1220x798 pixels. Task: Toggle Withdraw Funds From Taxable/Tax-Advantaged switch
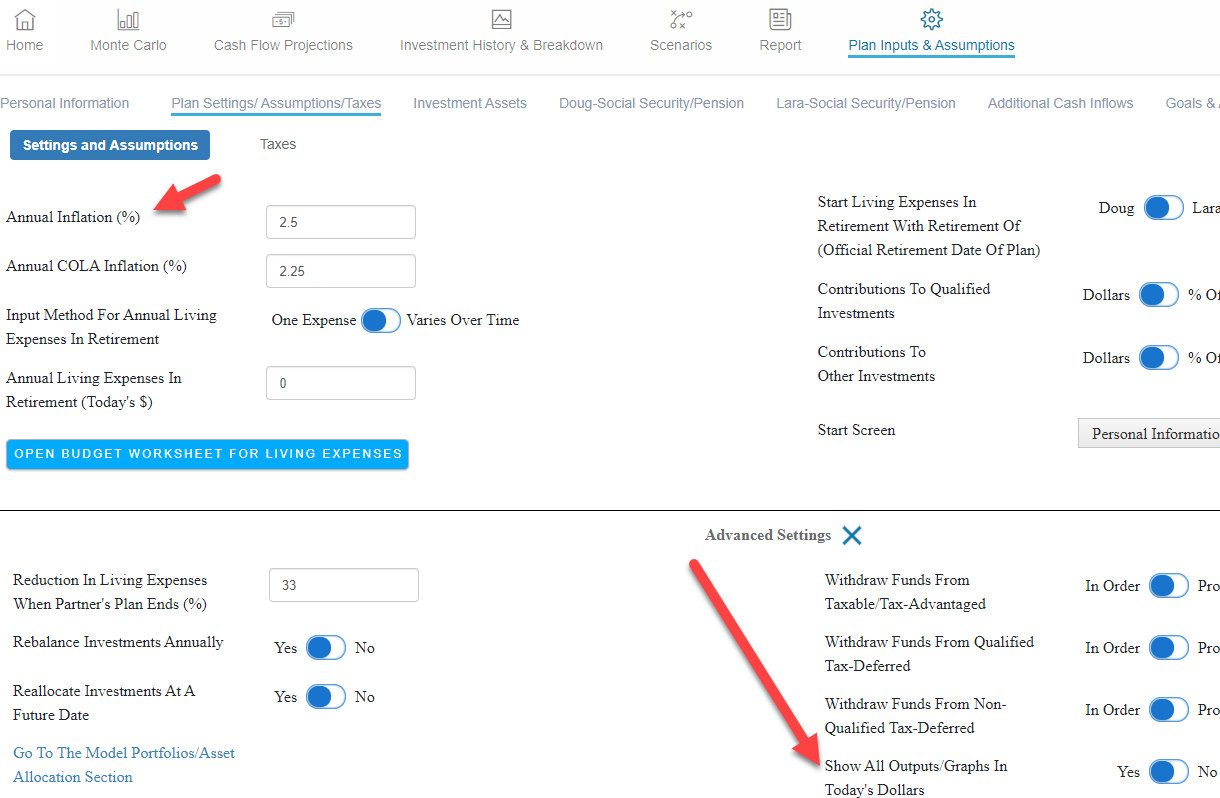tap(1169, 586)
